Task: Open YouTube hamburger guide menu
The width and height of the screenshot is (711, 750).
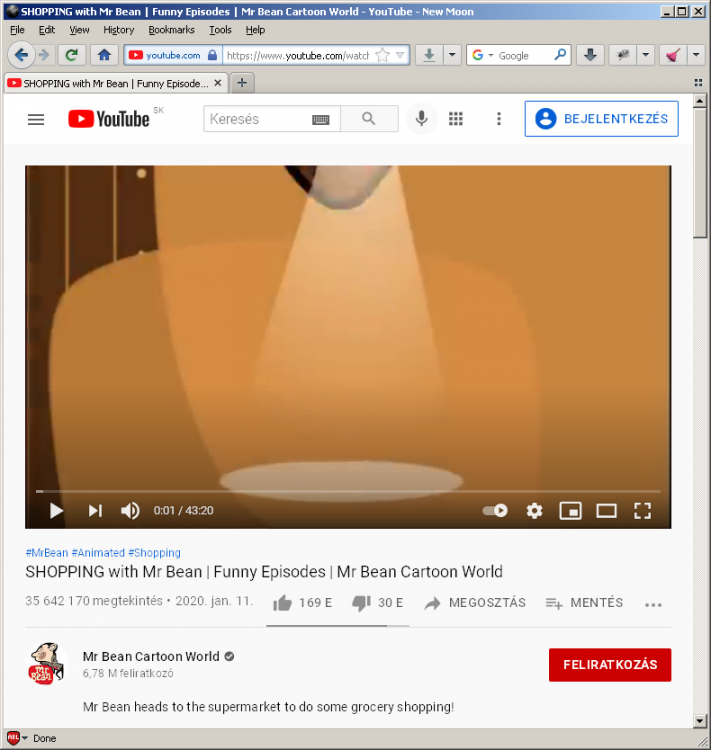Action: (x=36, y=119)
